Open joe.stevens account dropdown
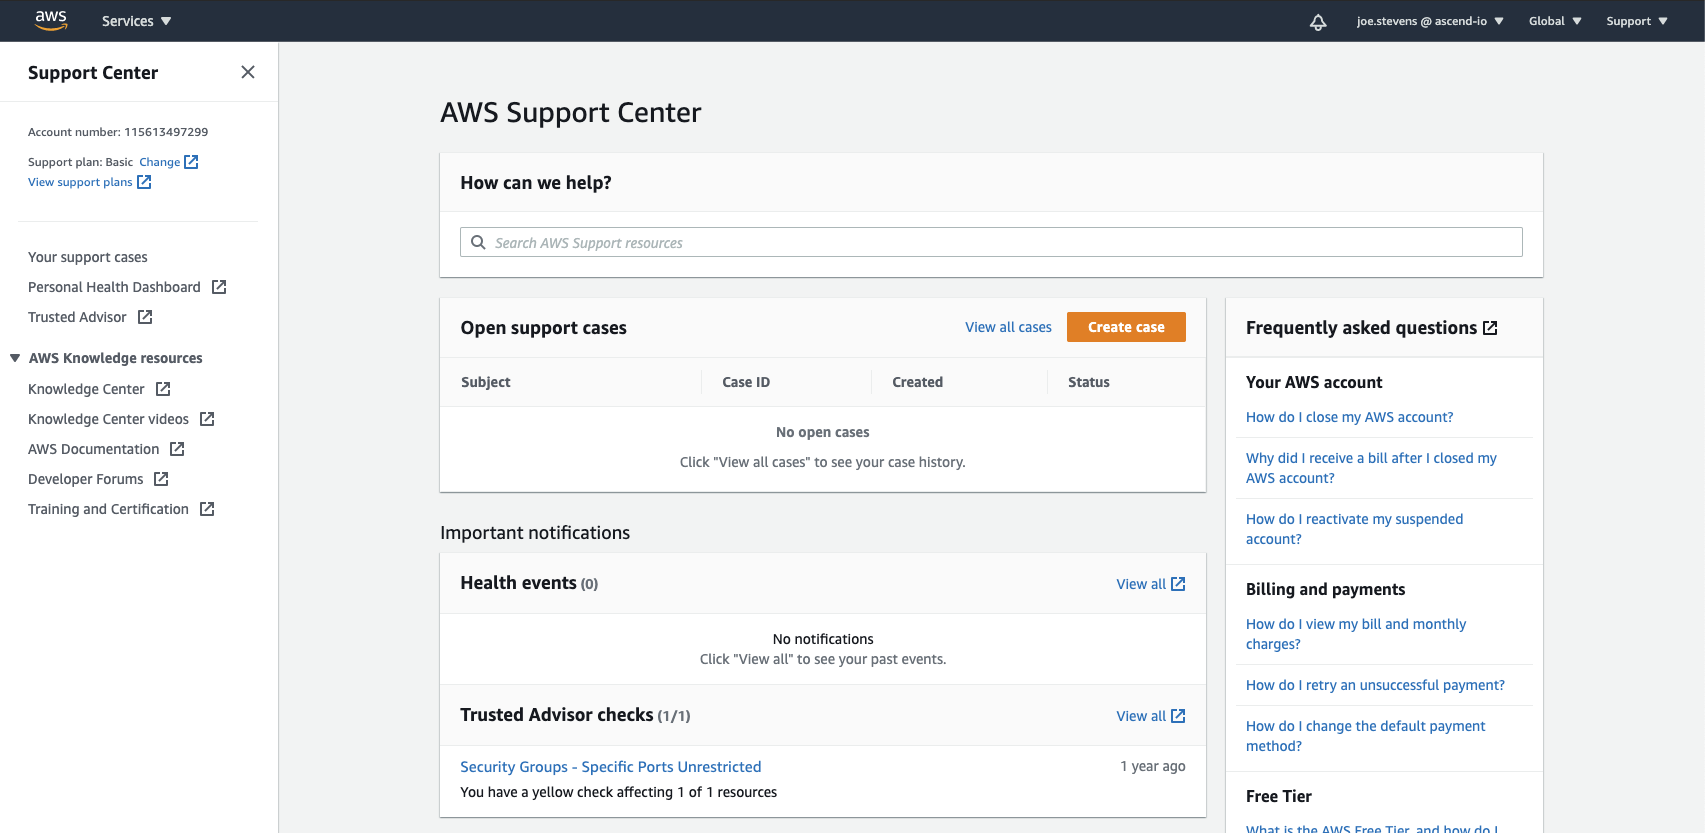 click(1430, 21)
